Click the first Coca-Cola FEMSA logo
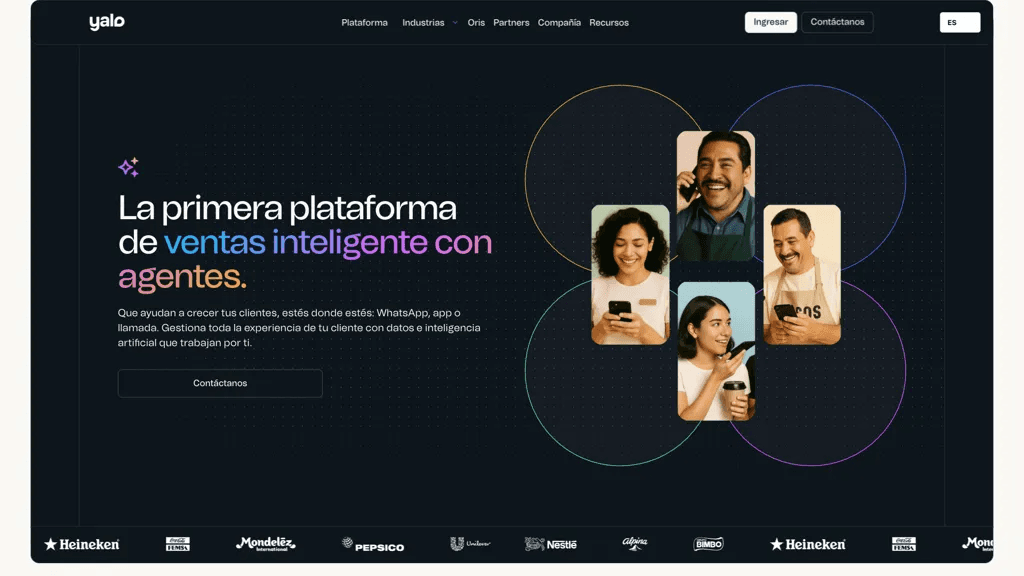 (x=178, y=543)
